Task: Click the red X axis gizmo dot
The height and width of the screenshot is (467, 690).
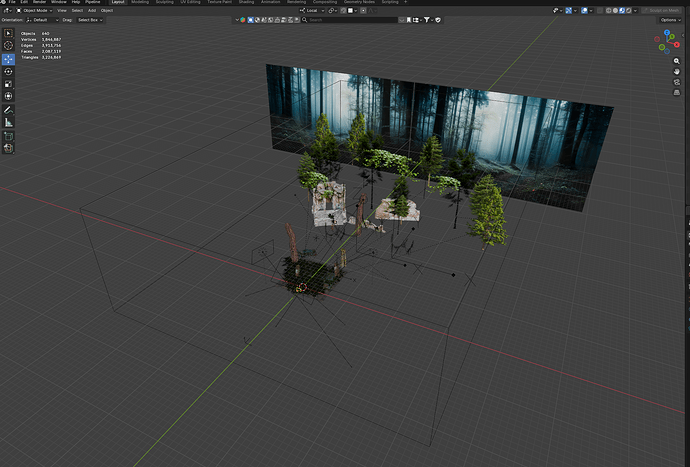Action: tap(677, 44)
